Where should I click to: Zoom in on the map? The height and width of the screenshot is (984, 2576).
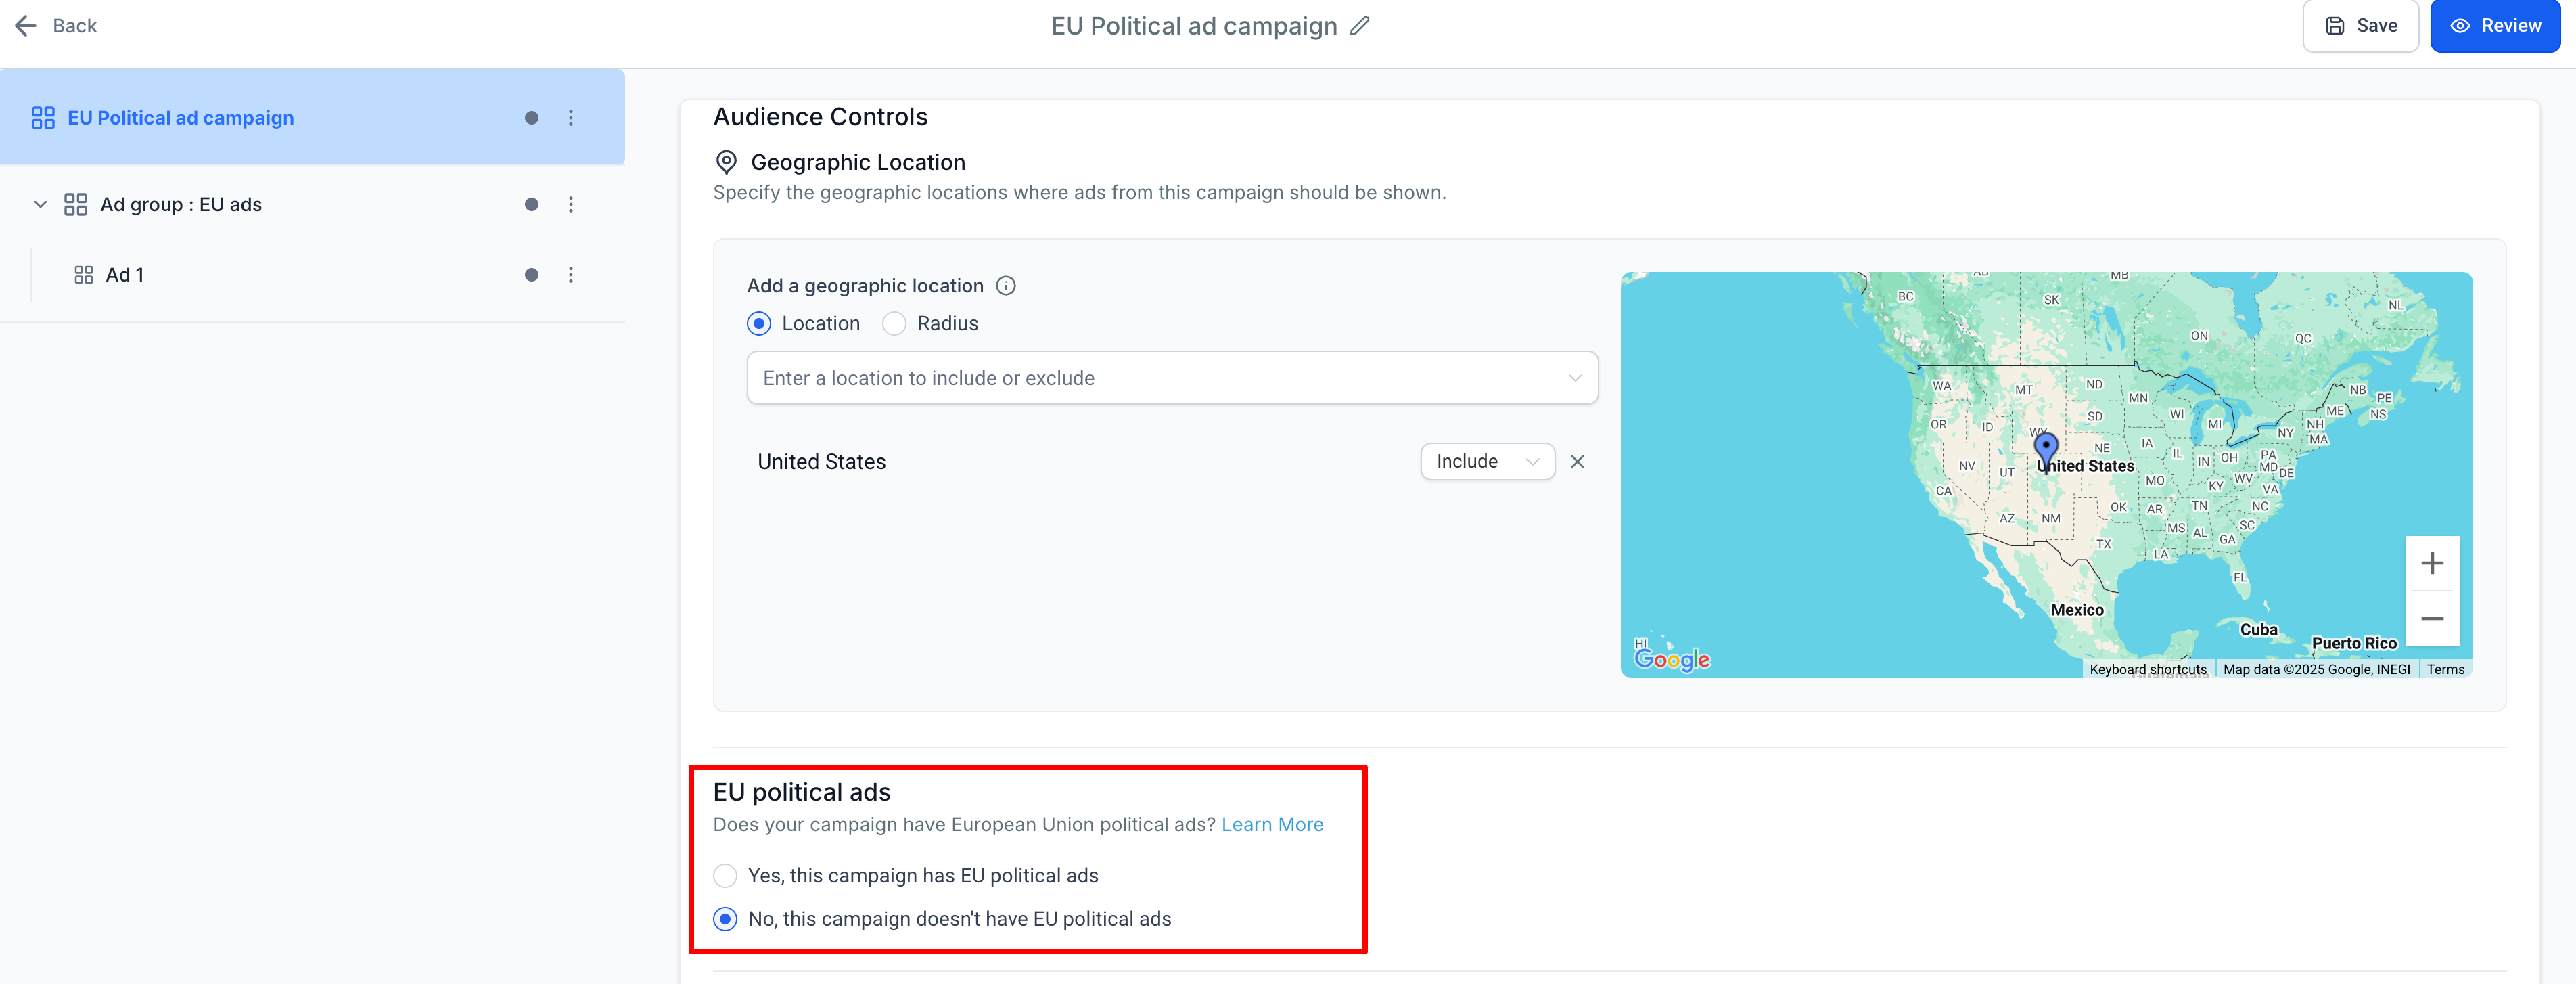click(x=2431, y=563)
